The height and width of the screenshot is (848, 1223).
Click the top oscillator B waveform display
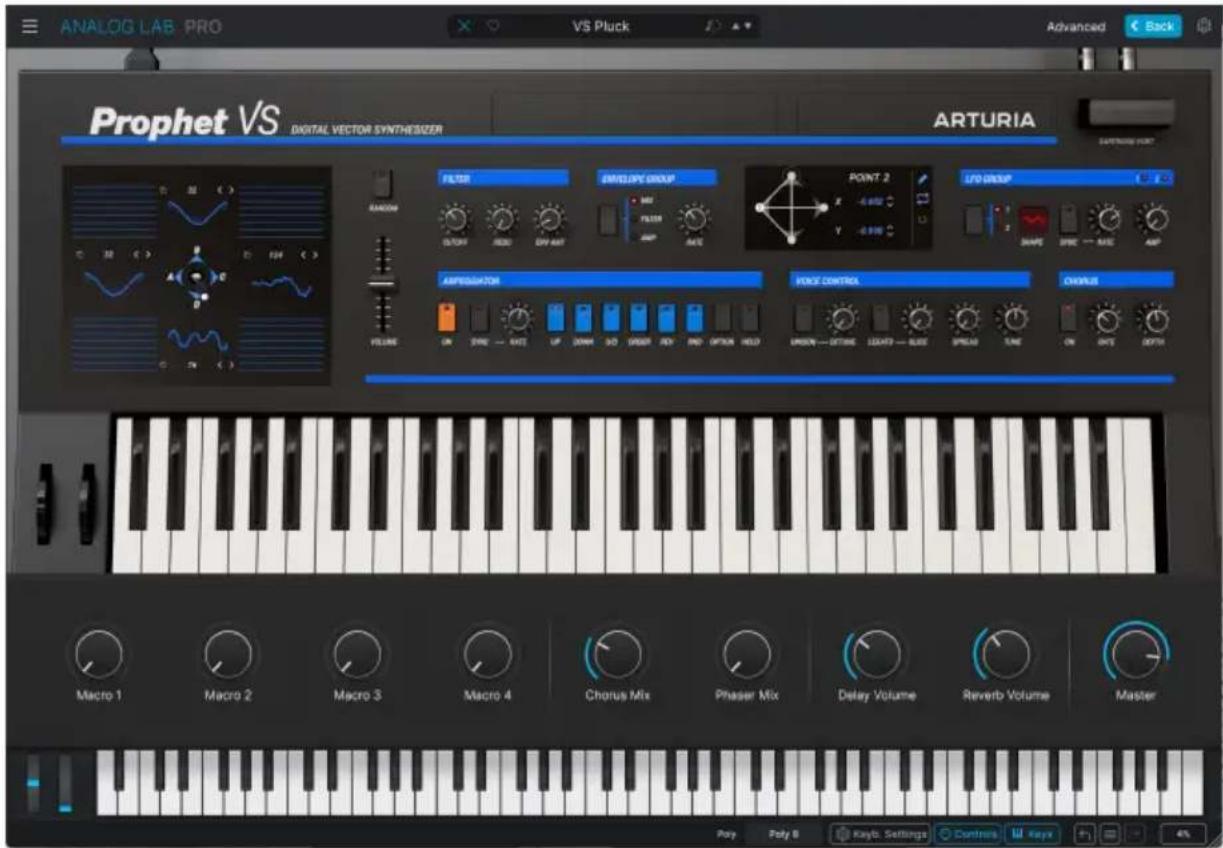(x=196, y=211)
